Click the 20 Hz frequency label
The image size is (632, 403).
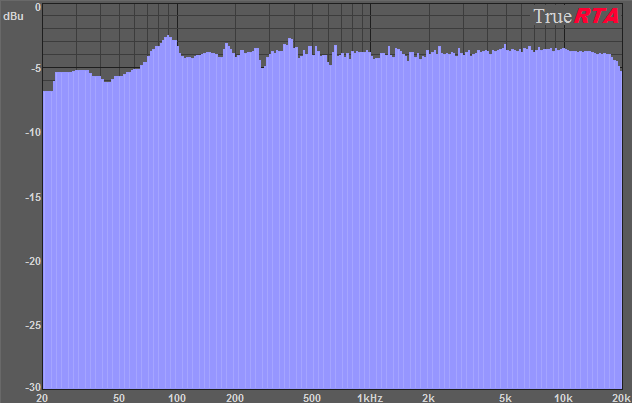tap(42, 398)
